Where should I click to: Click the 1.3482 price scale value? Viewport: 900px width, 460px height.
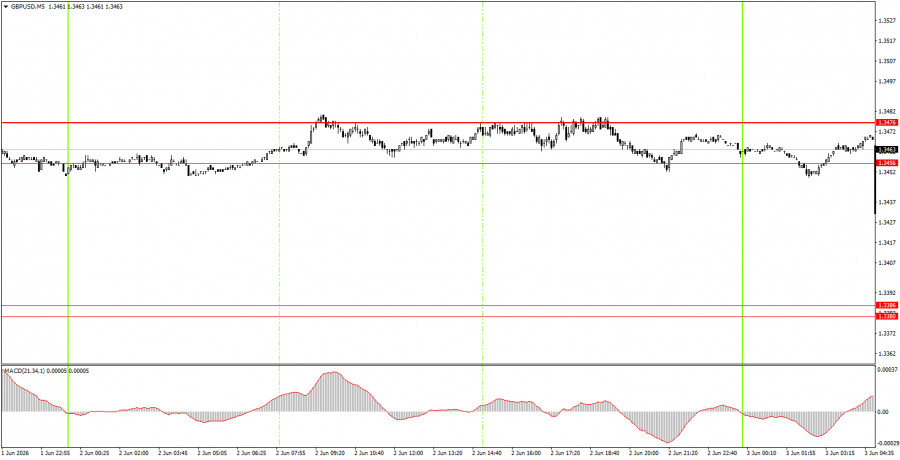pos(887,111)
